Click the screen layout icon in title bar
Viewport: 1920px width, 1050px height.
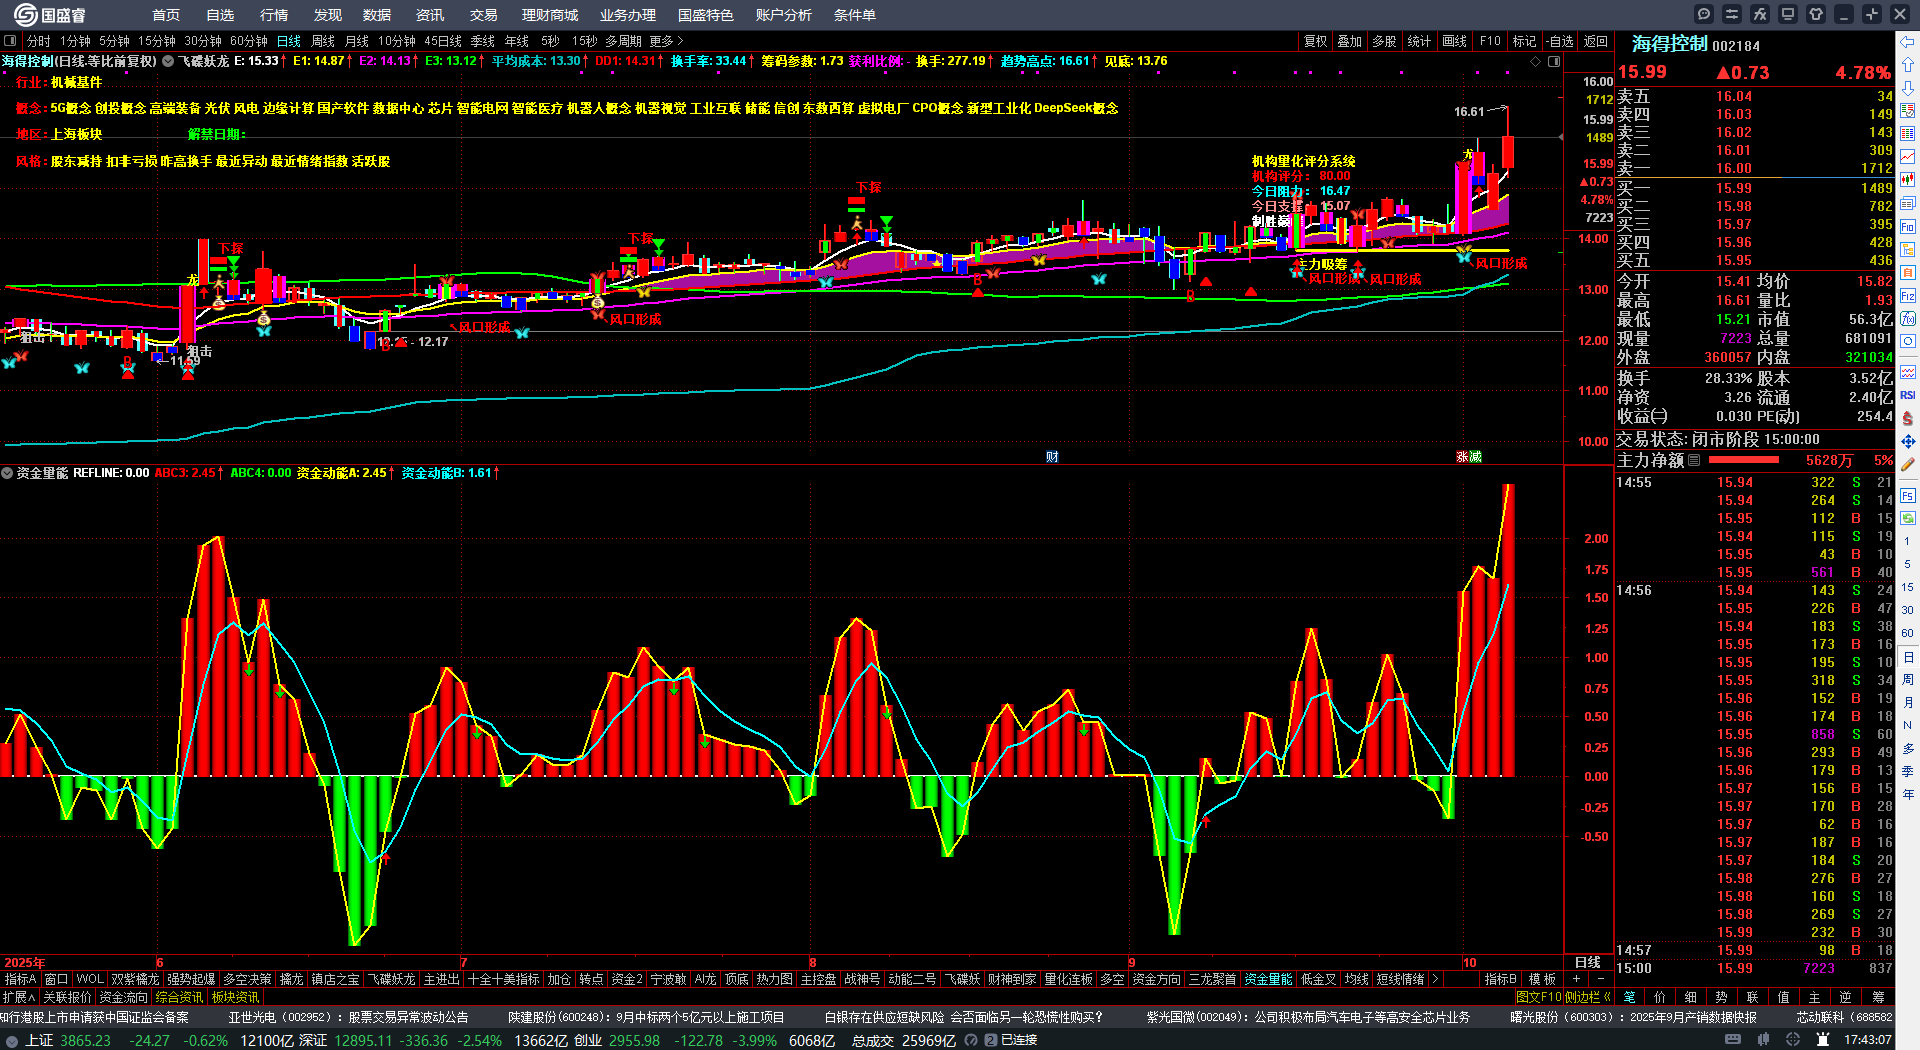[1788, 14]
